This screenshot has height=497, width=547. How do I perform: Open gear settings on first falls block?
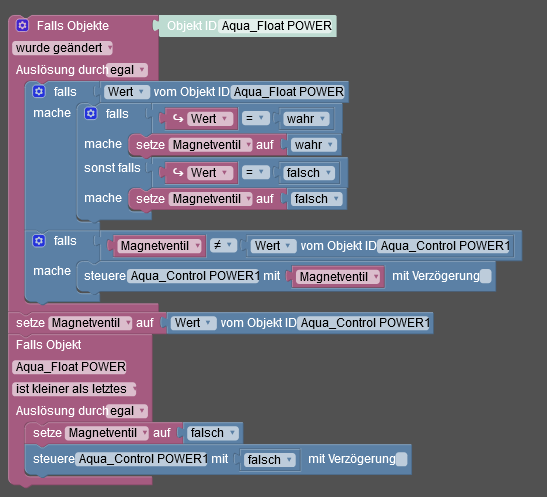[39, 92]
